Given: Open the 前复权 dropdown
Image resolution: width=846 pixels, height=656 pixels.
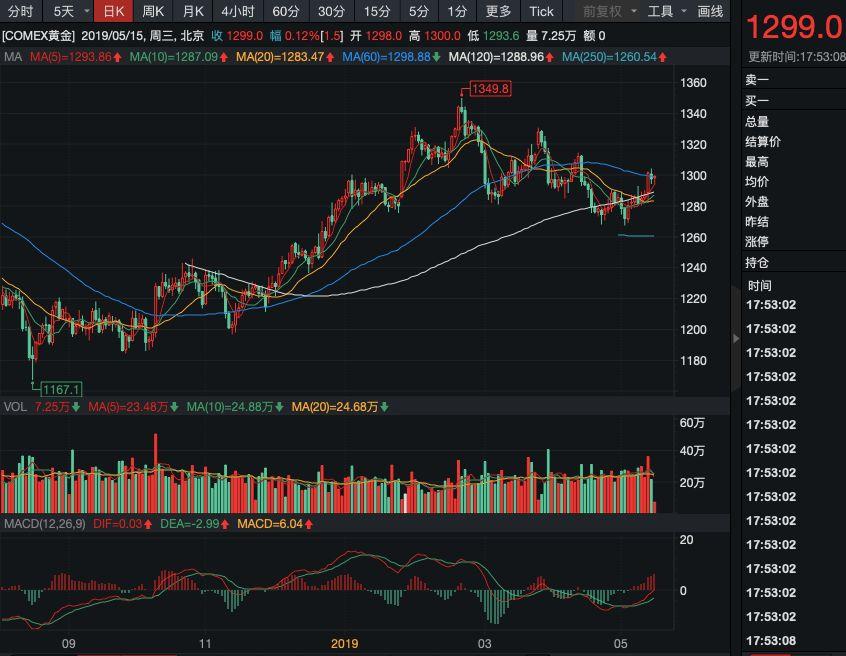Looking at the screenshot, I should coord(610,11).
